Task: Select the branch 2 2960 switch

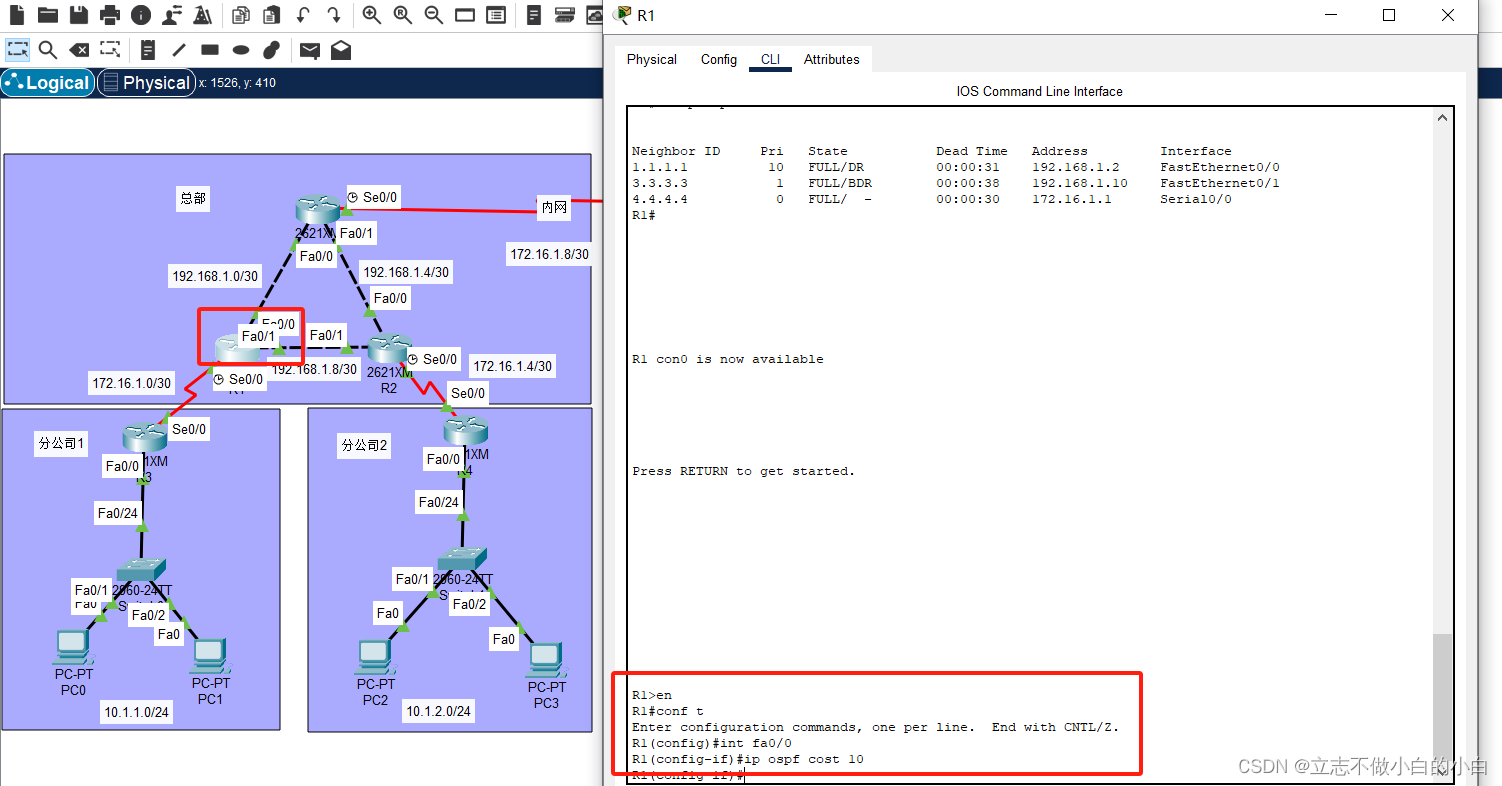Action: point(463,558)
